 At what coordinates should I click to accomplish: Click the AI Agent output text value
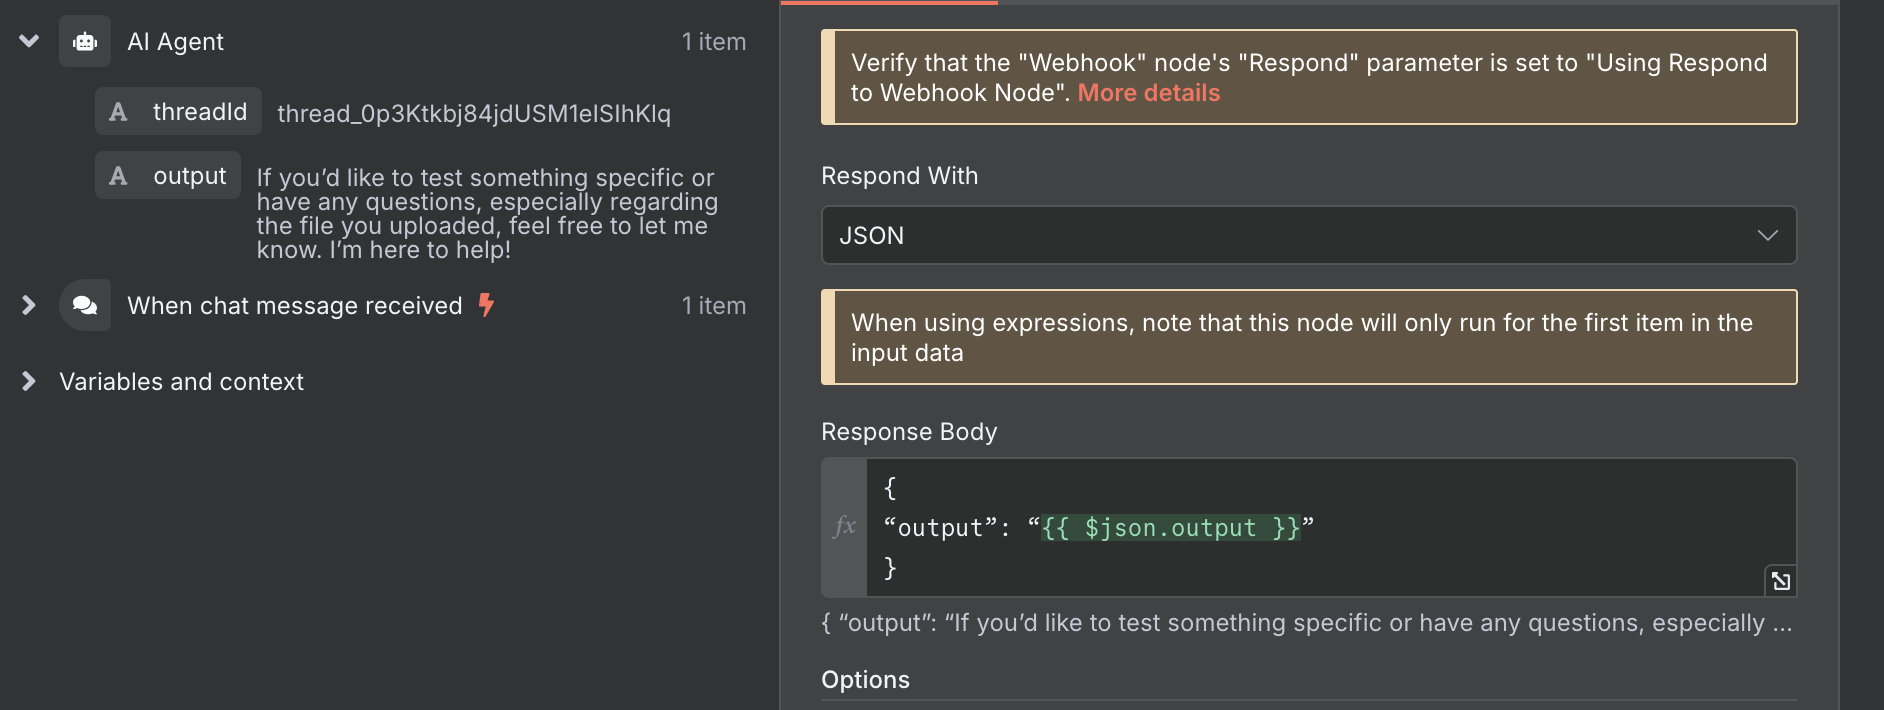pos(487,214)
